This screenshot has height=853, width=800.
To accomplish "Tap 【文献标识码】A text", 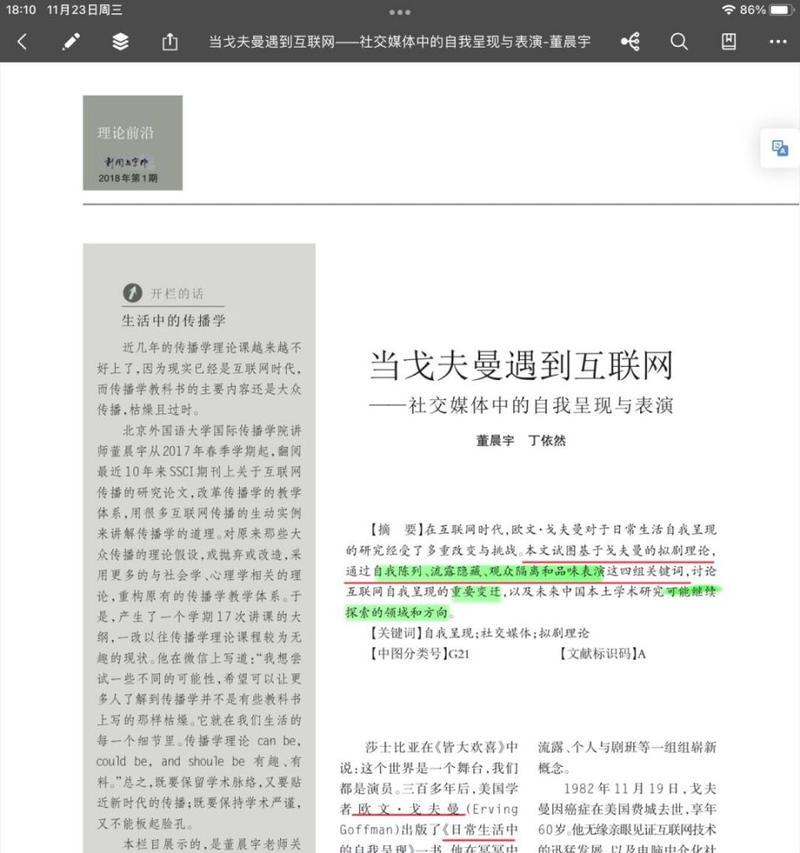I will [x=603, y=654].
